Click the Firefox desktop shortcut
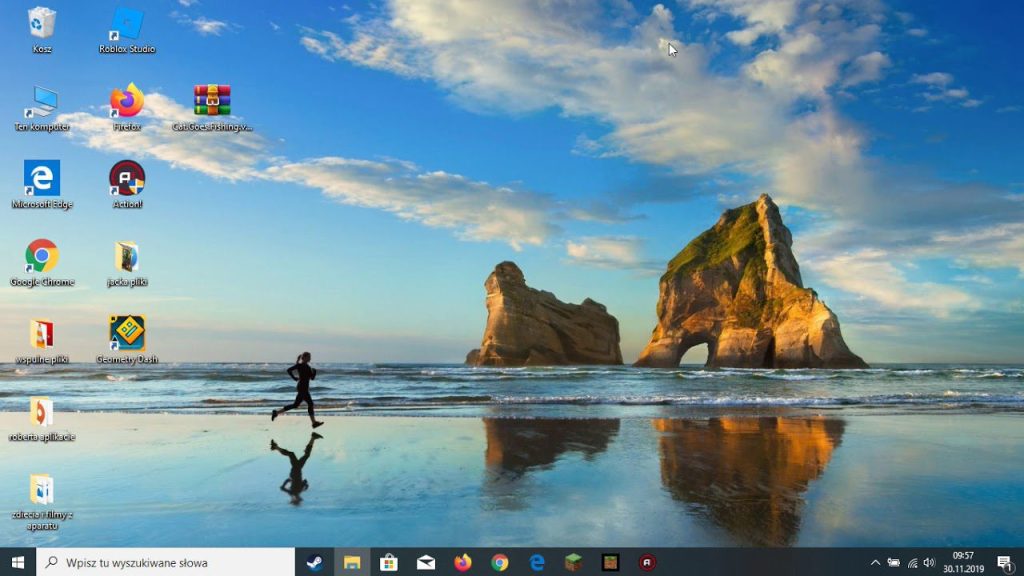The image size is (1024, 576). pos(127,101)
